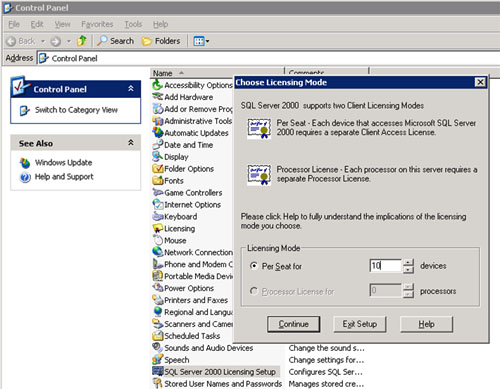
Task: Open the Forward button history dropdown arrow
Action: [69, 41]
